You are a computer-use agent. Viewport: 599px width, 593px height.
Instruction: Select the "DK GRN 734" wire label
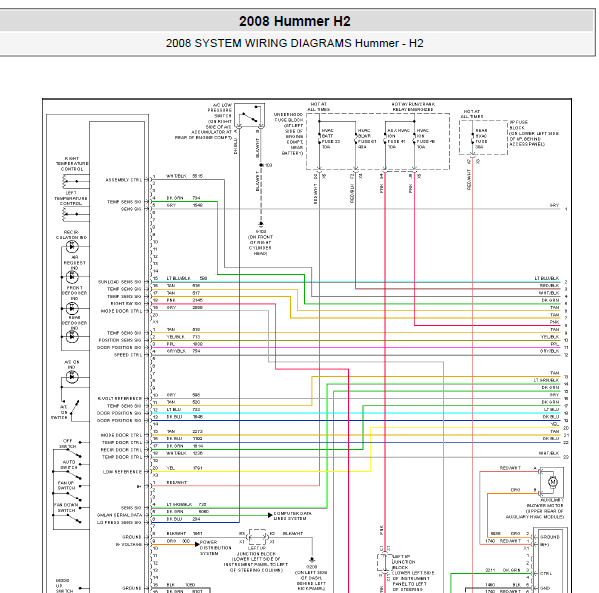183,198
